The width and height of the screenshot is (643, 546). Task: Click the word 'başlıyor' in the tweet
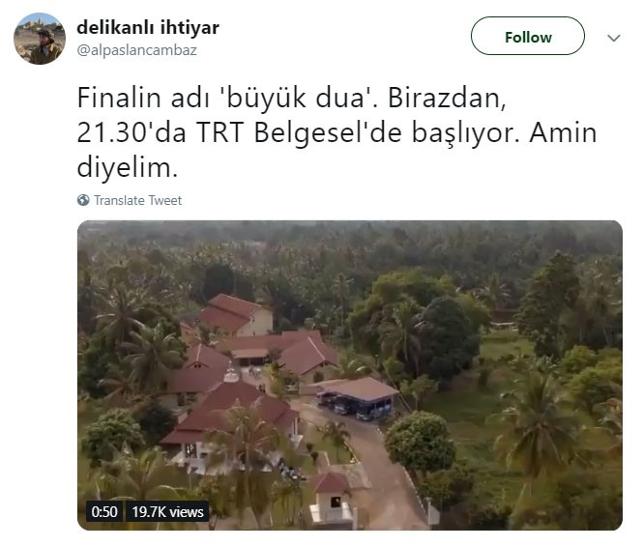pos(466,133)
